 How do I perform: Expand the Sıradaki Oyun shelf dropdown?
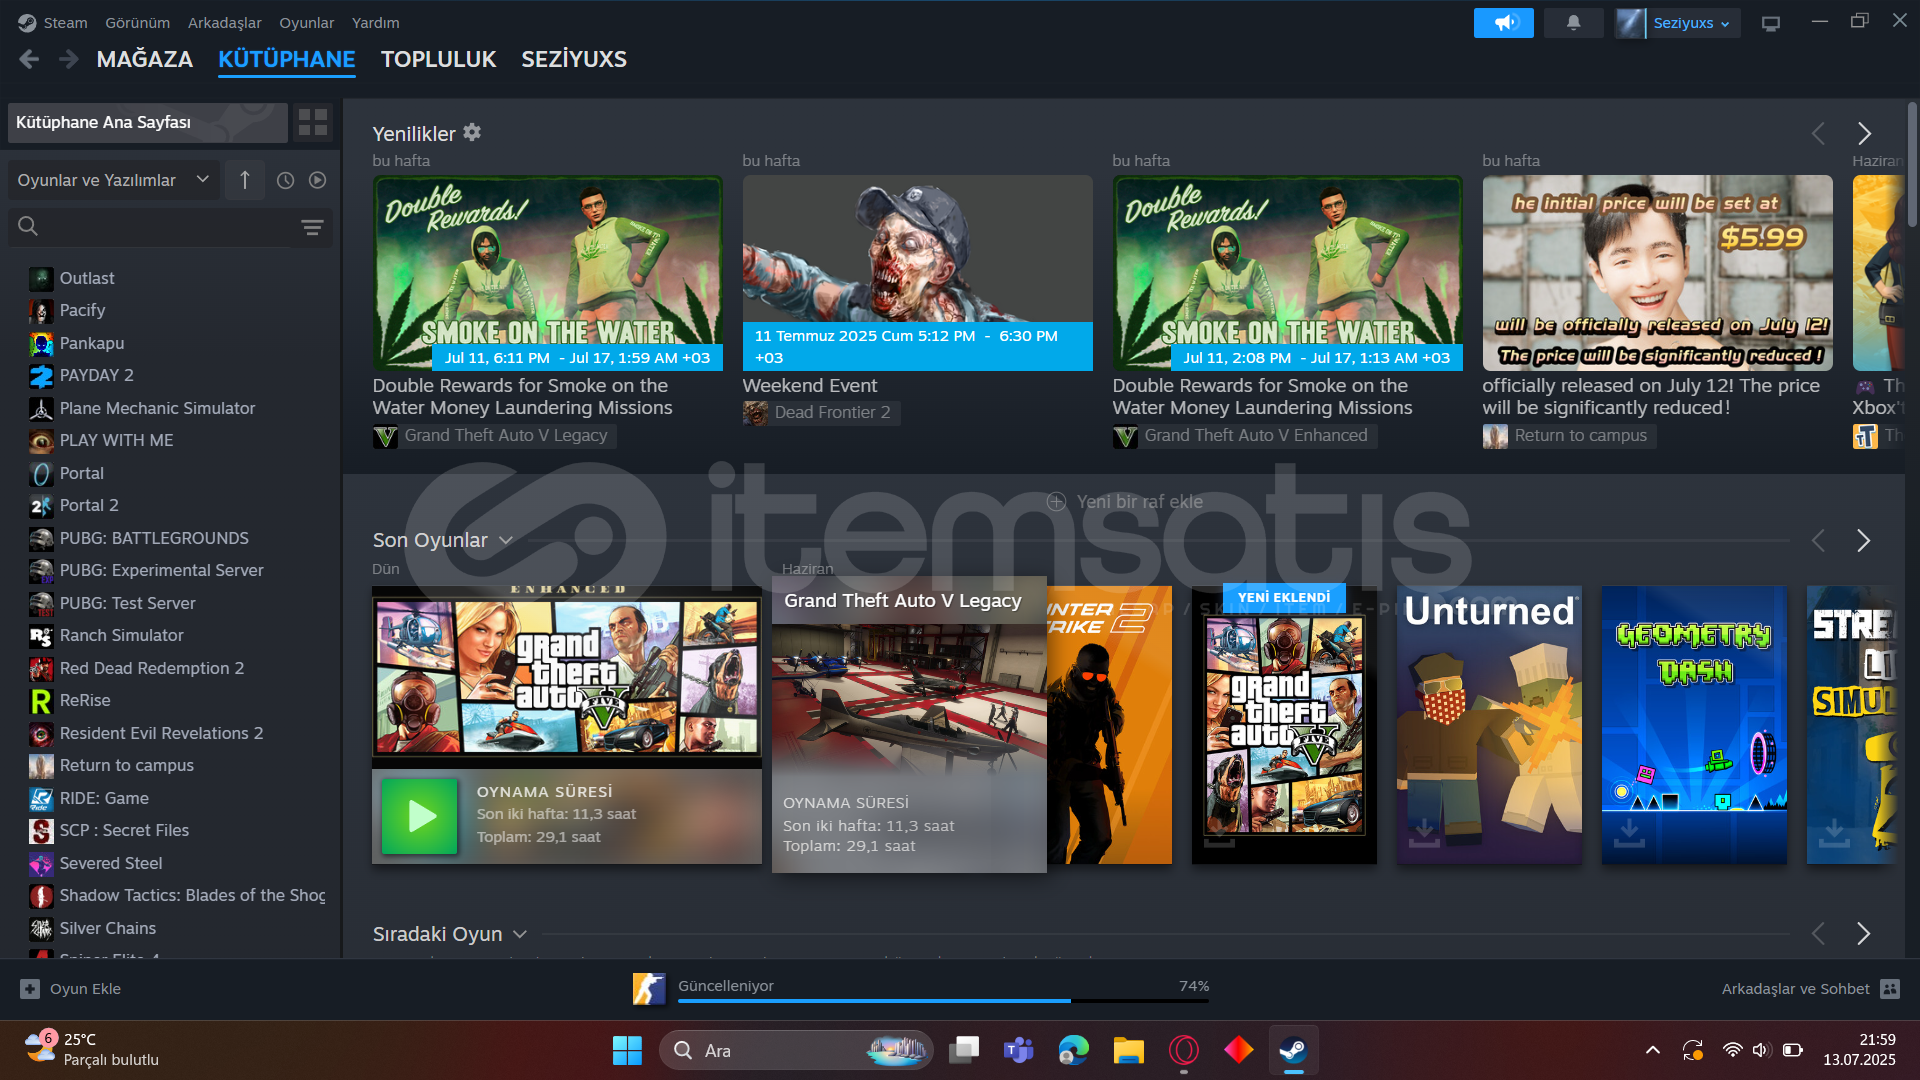[520, 934]
